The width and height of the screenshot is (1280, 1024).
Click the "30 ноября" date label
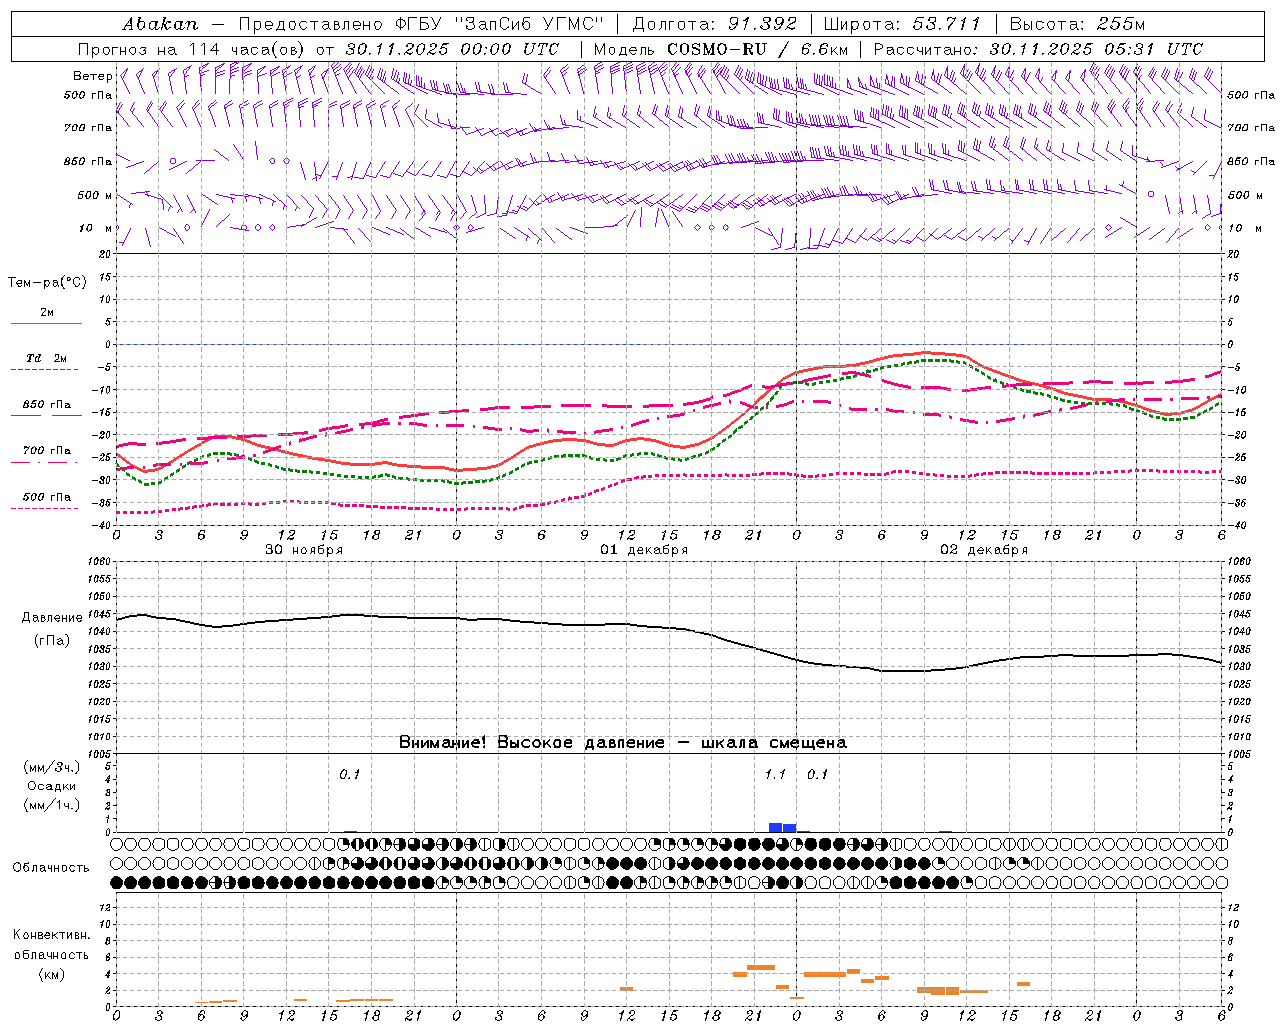304,550
